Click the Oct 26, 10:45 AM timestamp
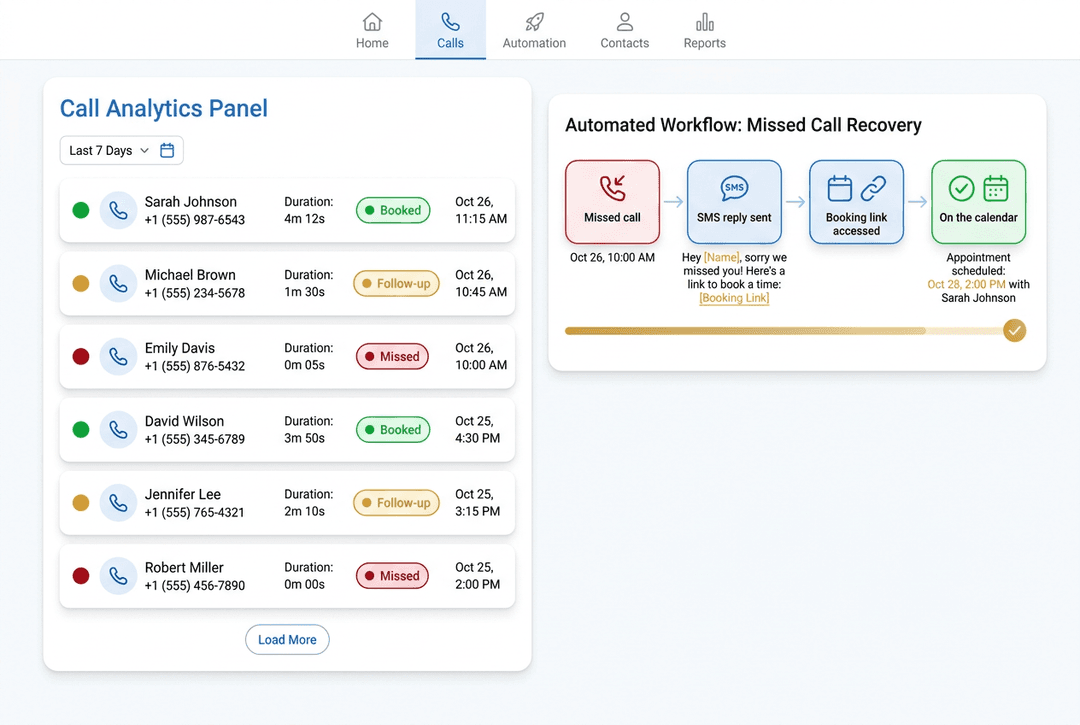Image resolution: width=1080 pixels, height=725 pixels. coord(481,283)
